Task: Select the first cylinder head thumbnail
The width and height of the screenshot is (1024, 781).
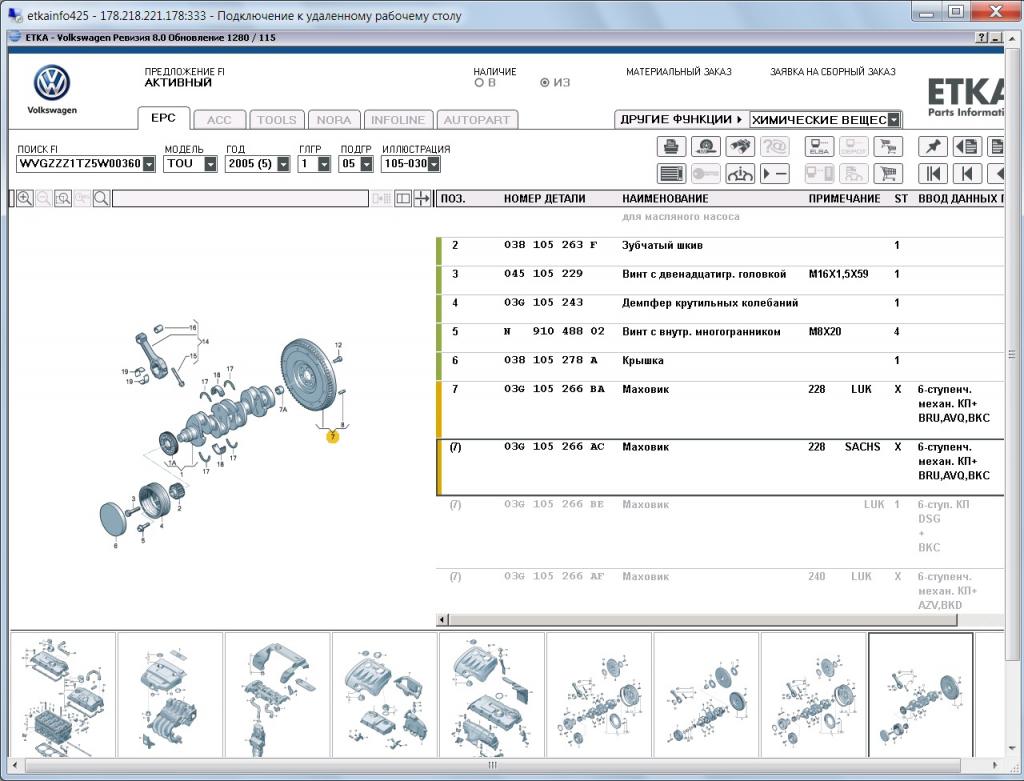Action: point(63,695)
